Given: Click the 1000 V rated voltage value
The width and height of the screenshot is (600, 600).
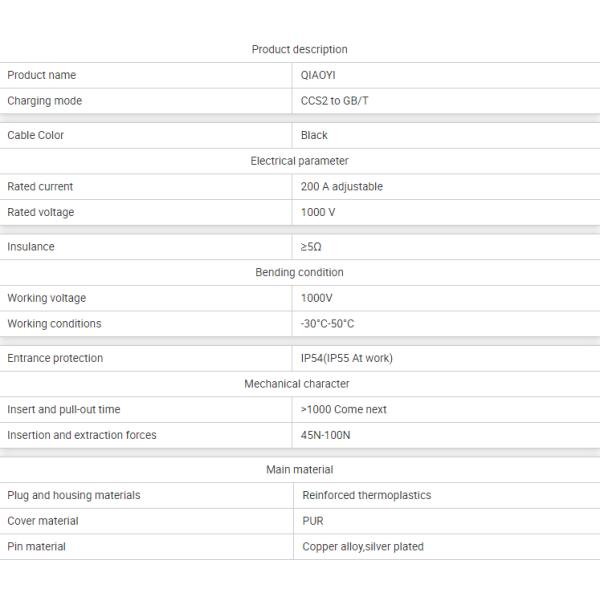Looking at the screenshot, I should [318, 212].
